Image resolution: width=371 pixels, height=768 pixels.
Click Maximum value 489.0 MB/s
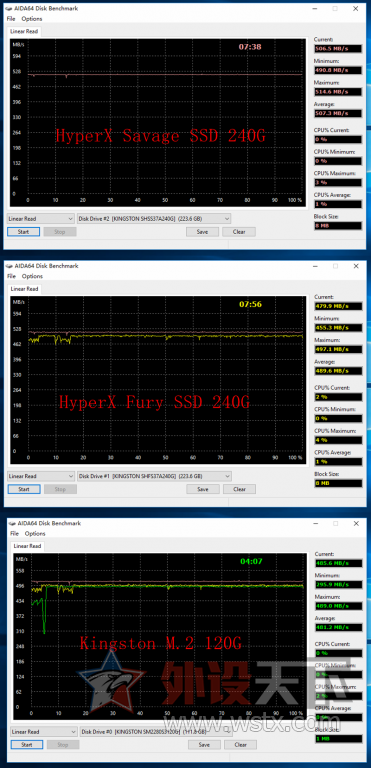[x=339, y=606]
